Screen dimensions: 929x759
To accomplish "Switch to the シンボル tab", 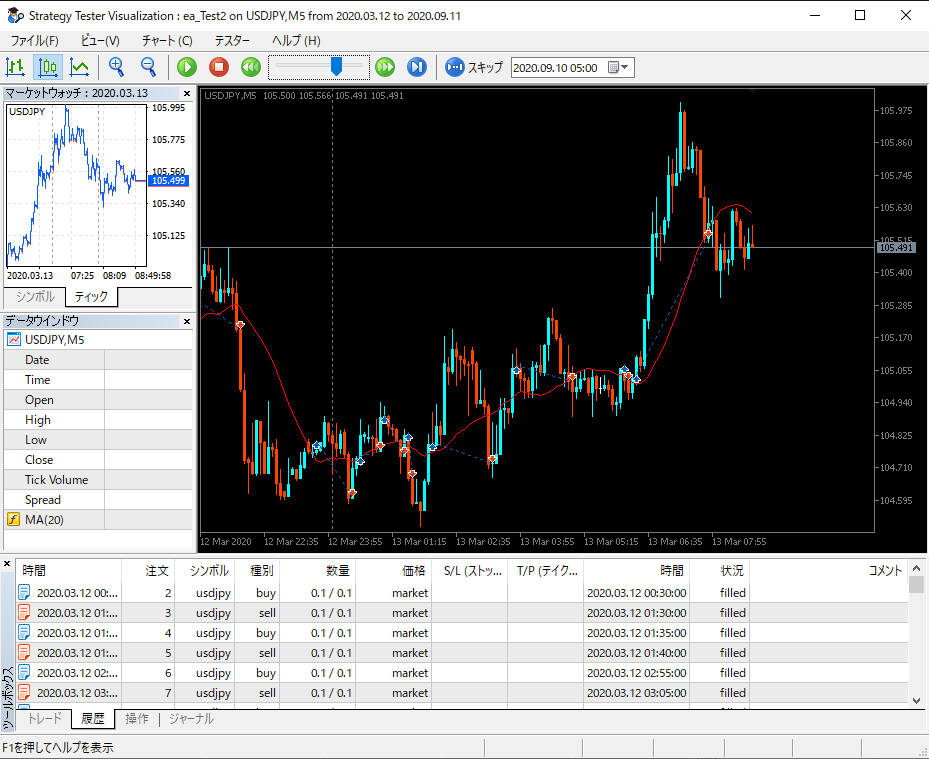I will click(35, 296).
